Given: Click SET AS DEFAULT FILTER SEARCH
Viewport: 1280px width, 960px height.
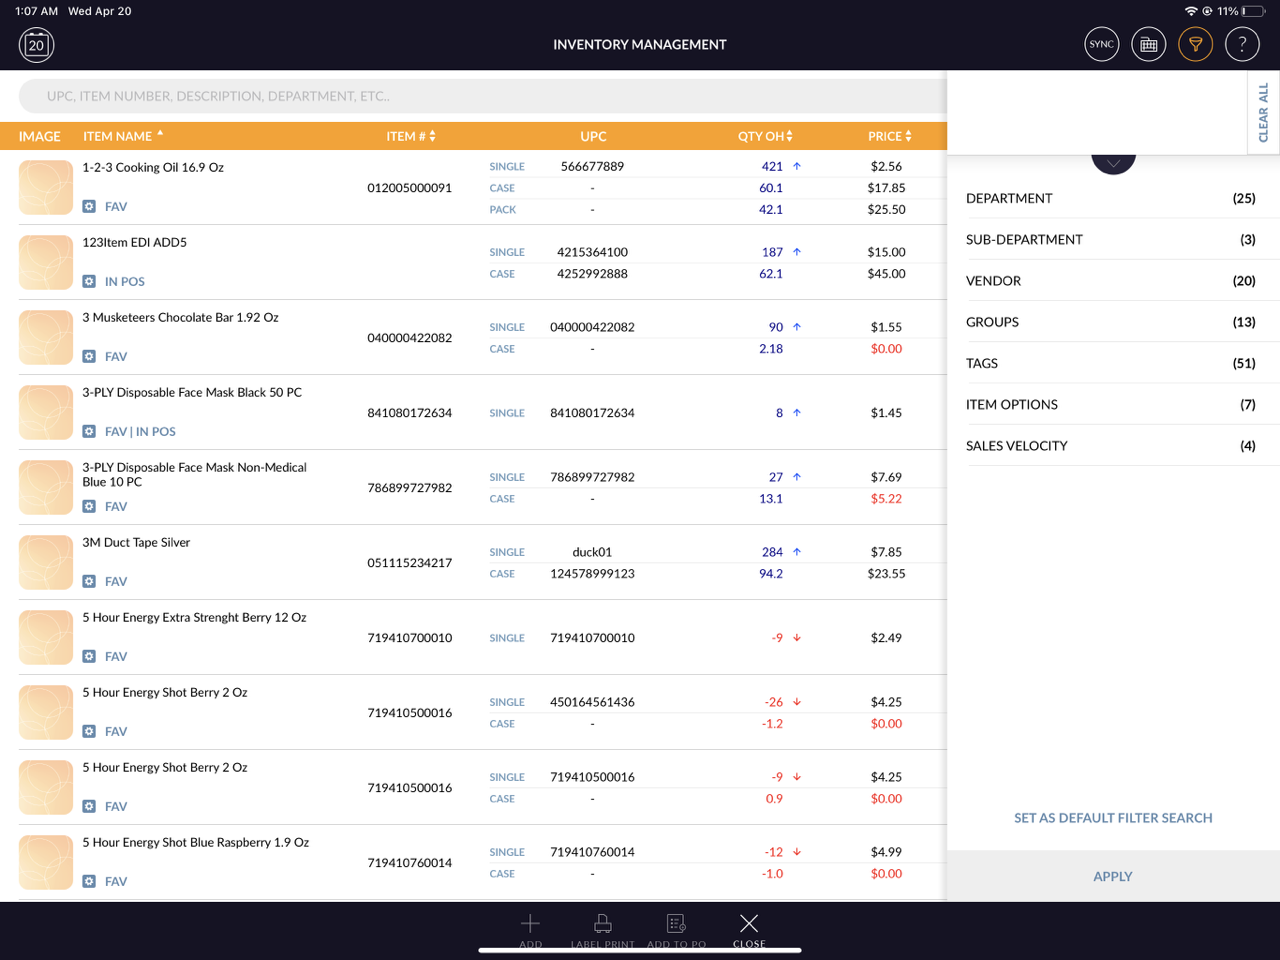Looking at the screenshot, I should click(1113, 817).
